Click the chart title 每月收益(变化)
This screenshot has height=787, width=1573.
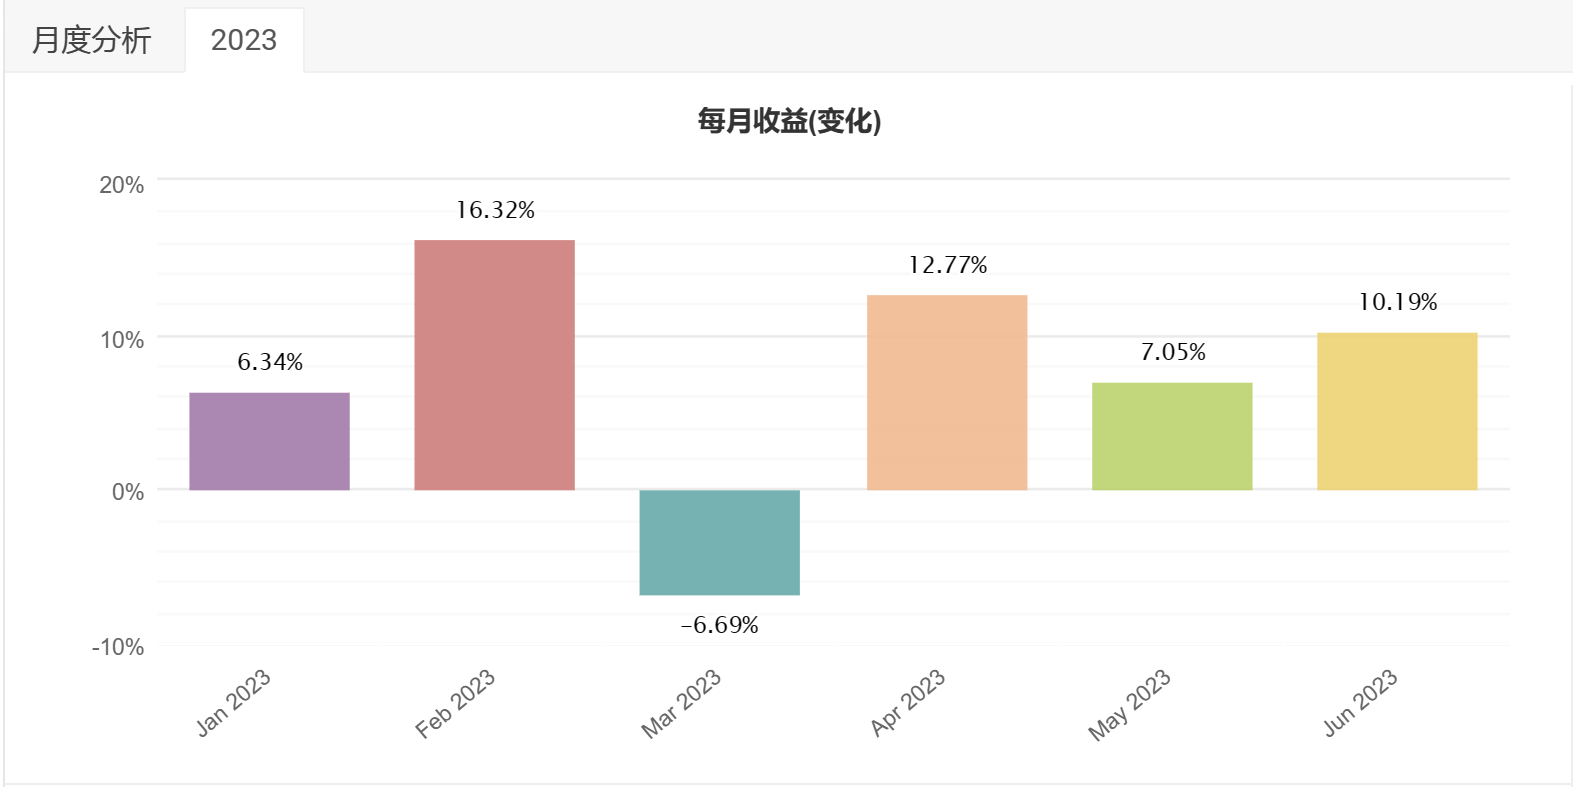[x=789, y=121]
